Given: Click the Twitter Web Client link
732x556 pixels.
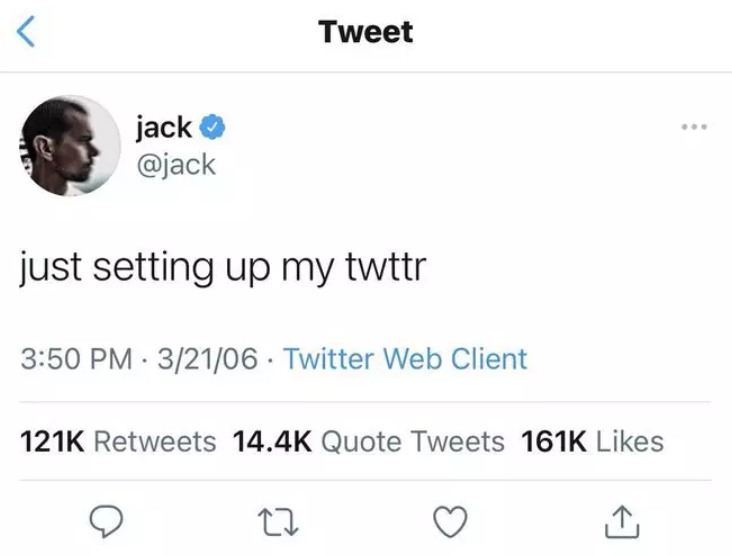Looking at the screenshot, I should pos(406,359).
